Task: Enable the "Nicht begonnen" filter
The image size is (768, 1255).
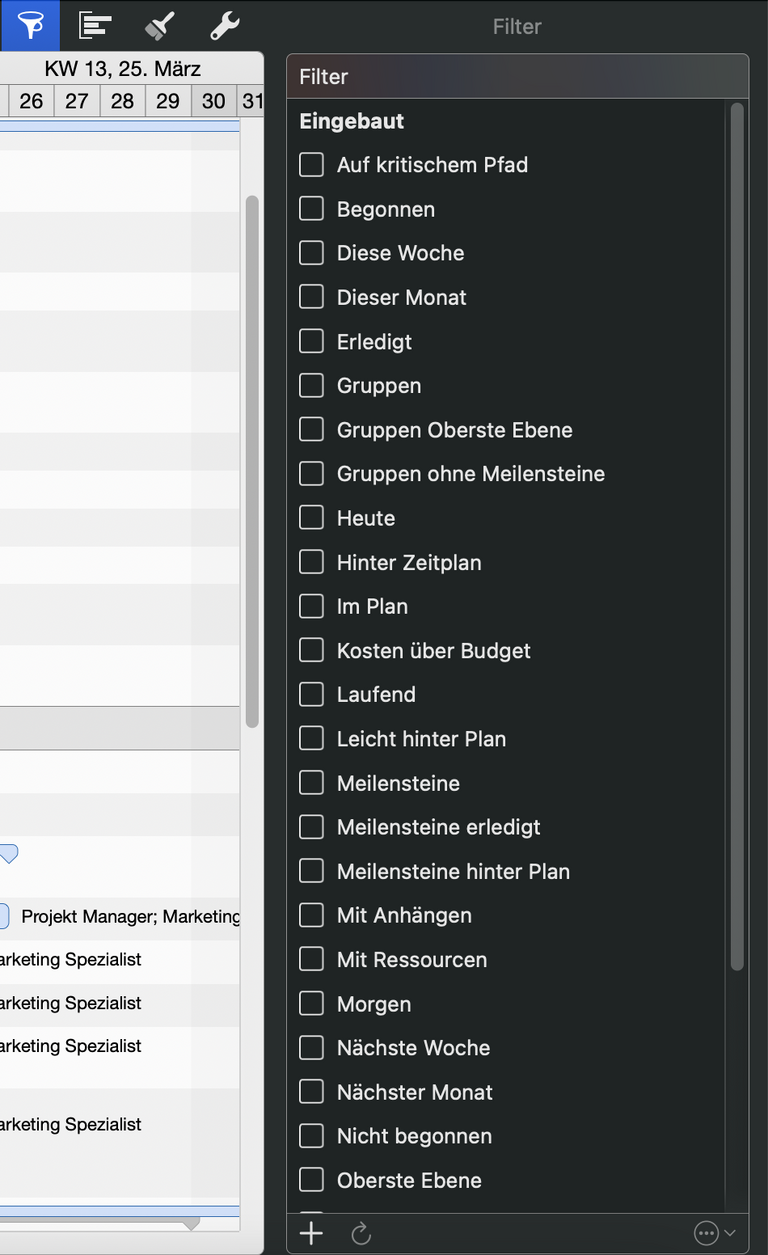Action: point(311,1136)
